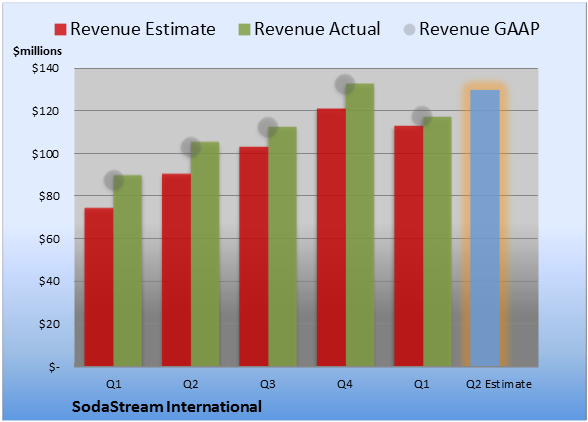Viewport: 588px width, 422px height.
Task: Click the gray Revenue GAAP legend marker
Action: [x=410, y=29]
